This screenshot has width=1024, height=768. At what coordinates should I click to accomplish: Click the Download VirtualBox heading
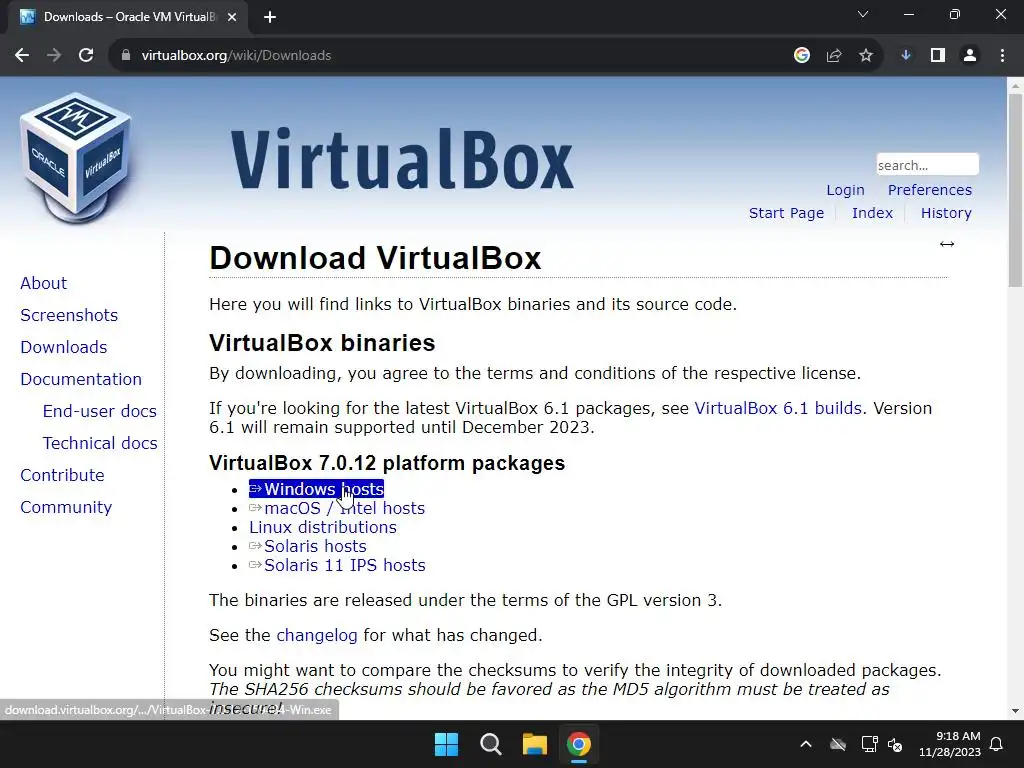(375, 258)
